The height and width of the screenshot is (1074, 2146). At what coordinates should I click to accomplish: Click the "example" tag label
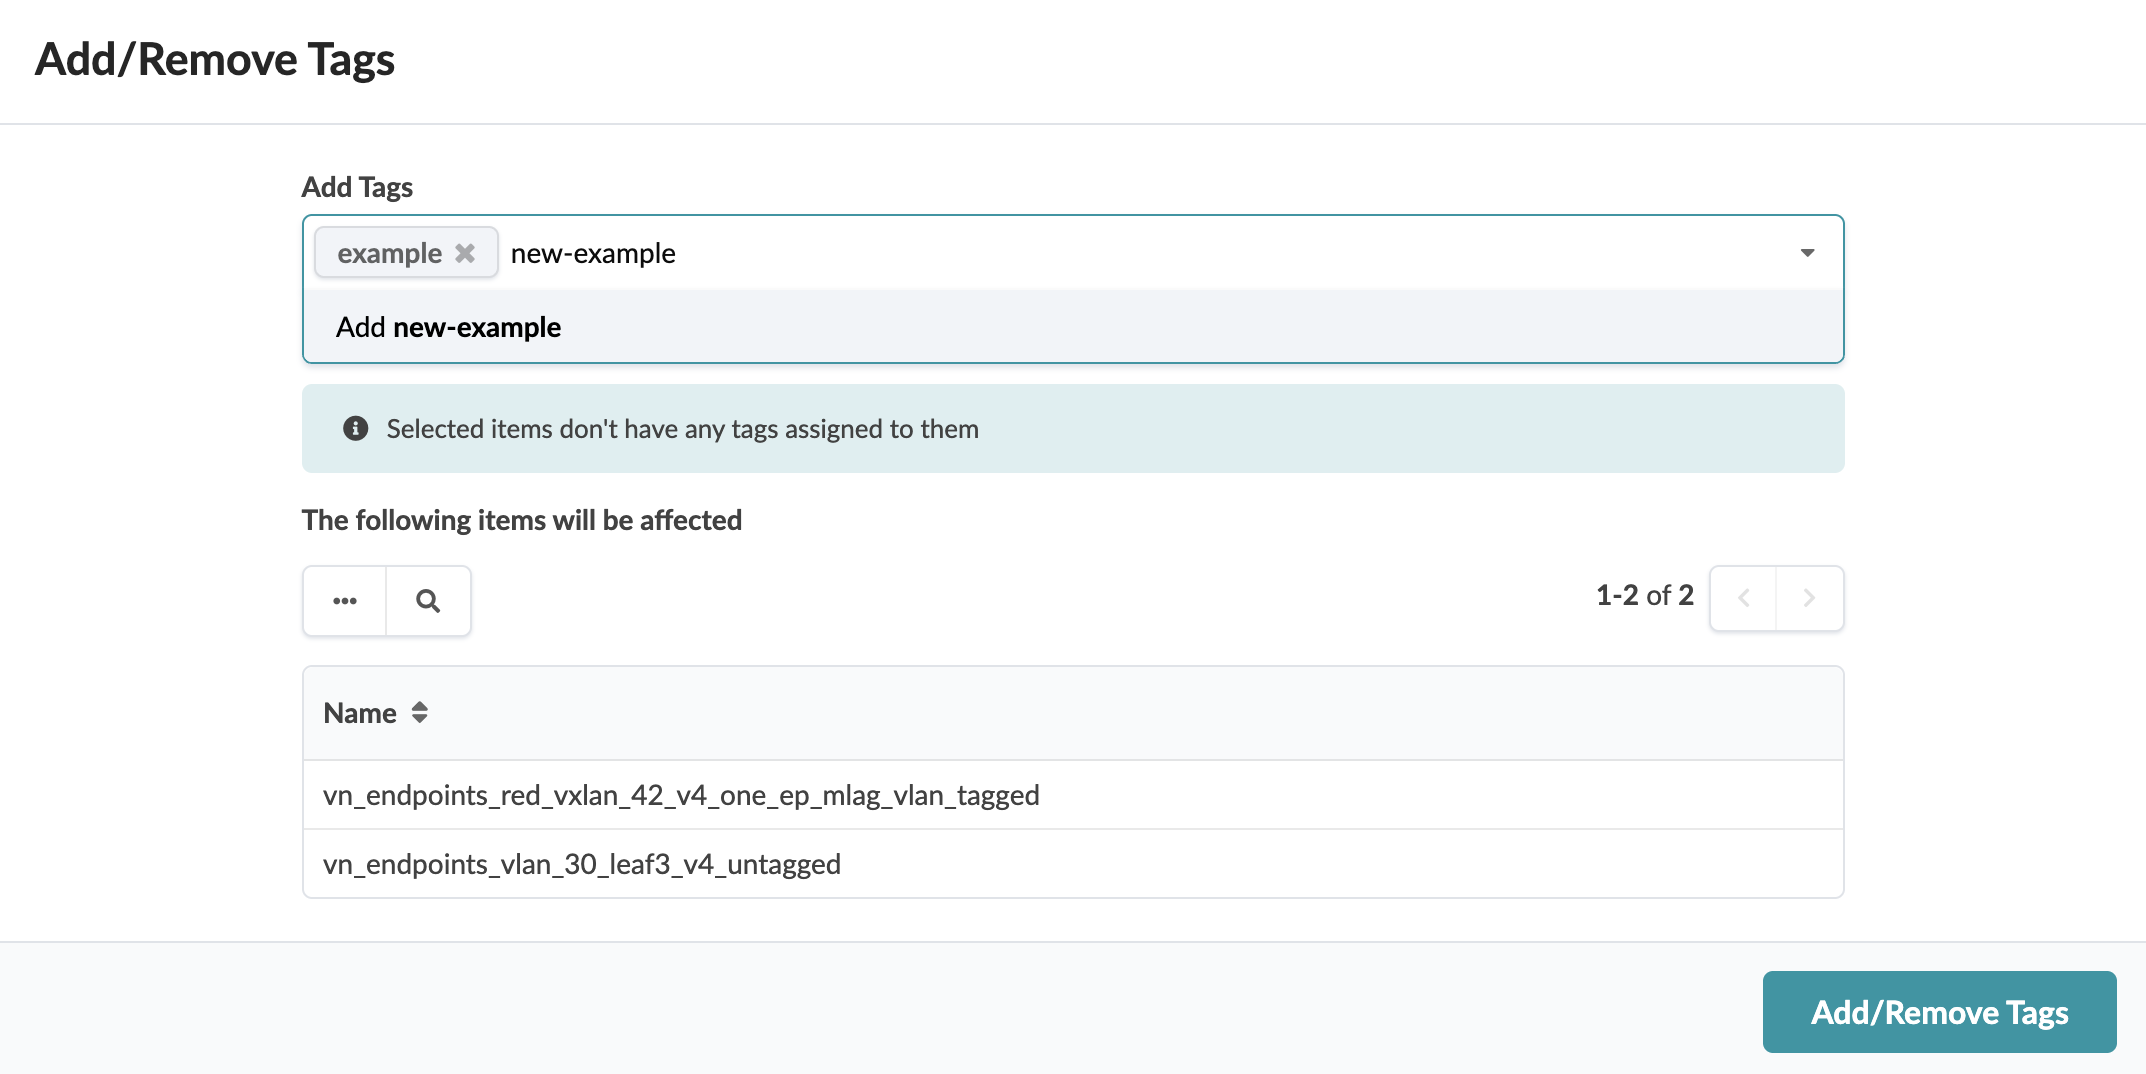(389, 253)
